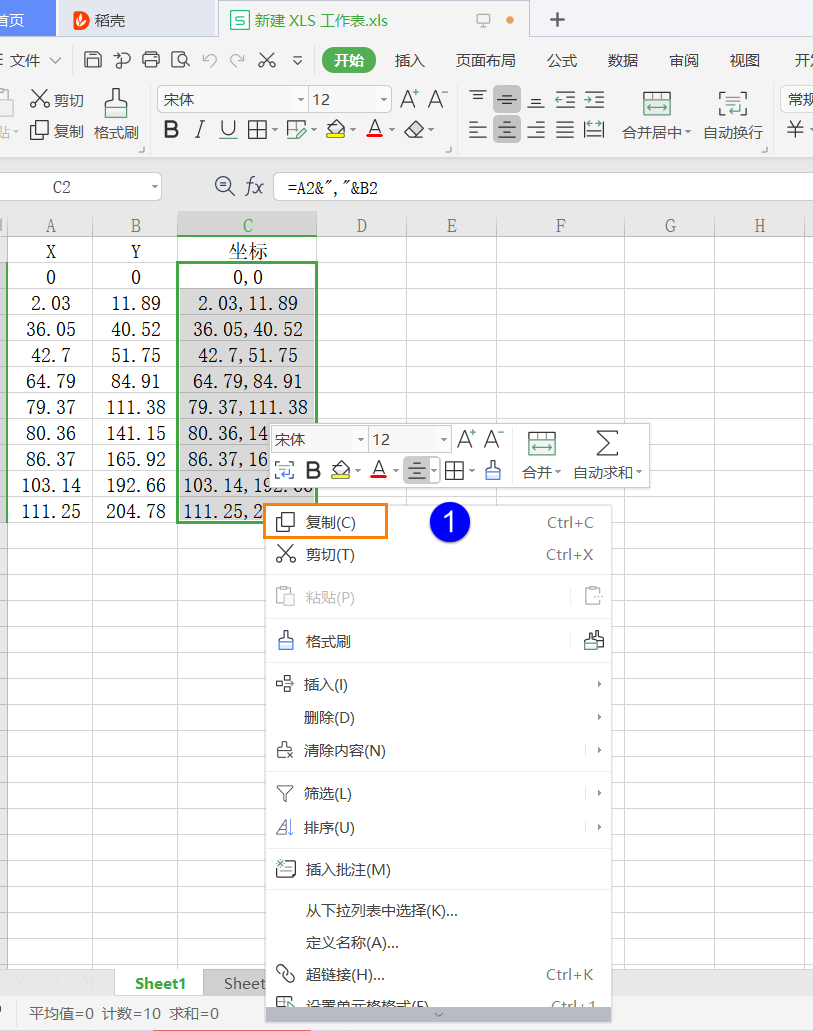Click Bold in the mini toolbar
The width and height of the screenshot is (813, 1031).
(313, 470)
